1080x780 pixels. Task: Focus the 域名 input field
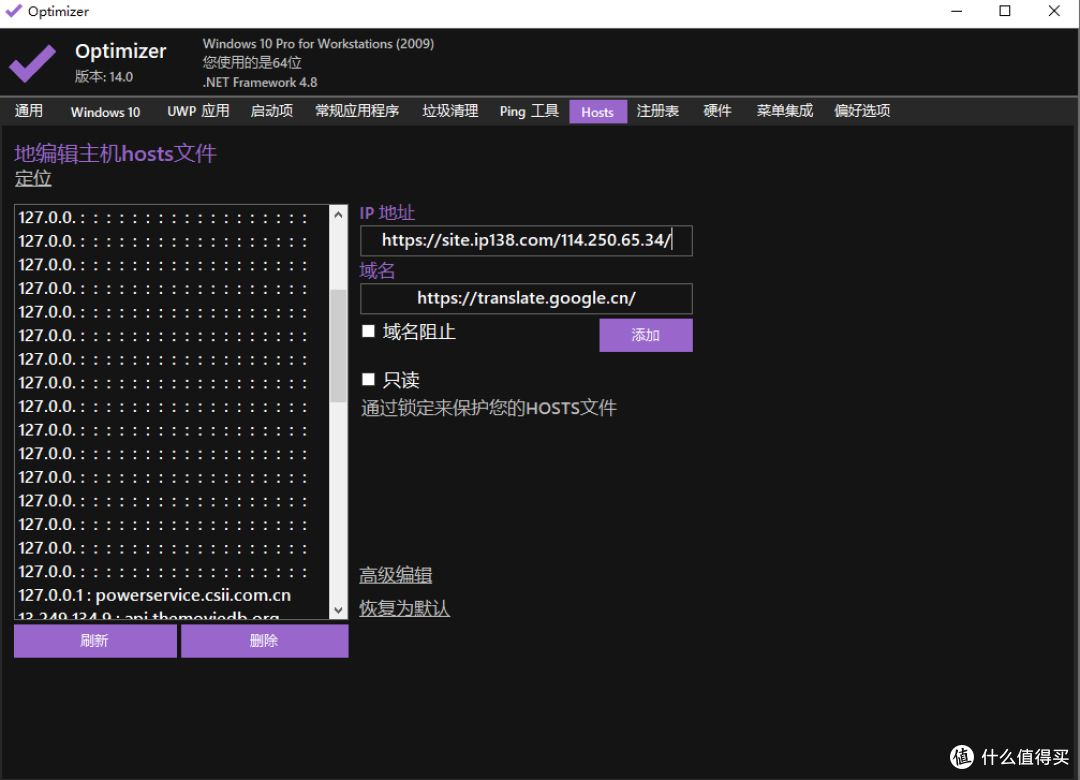pos(526,298)
